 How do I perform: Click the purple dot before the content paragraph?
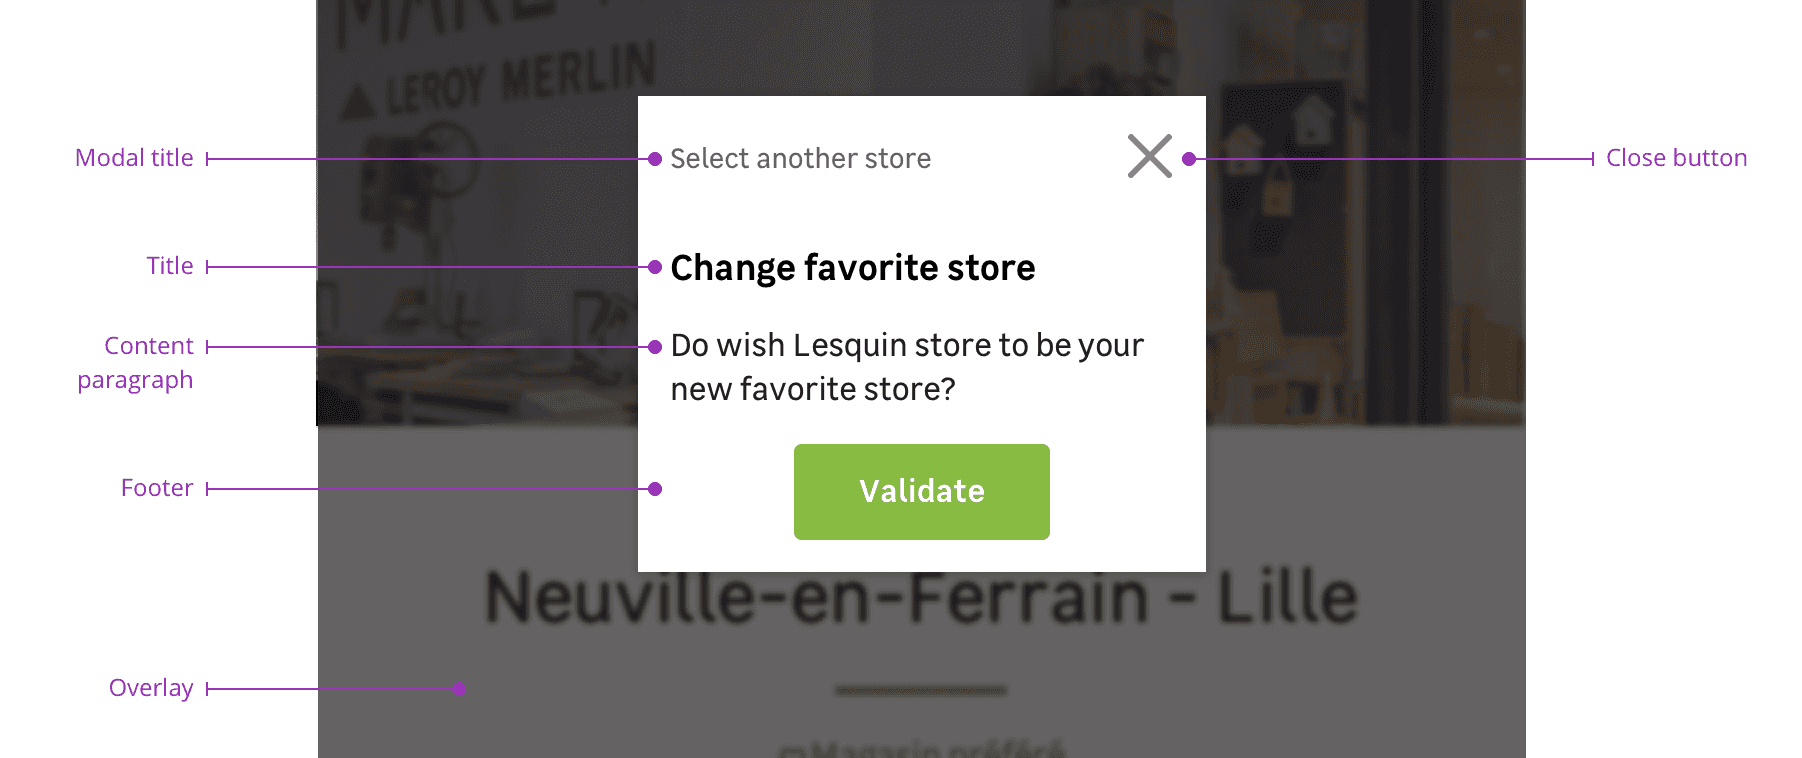(655, 347)
